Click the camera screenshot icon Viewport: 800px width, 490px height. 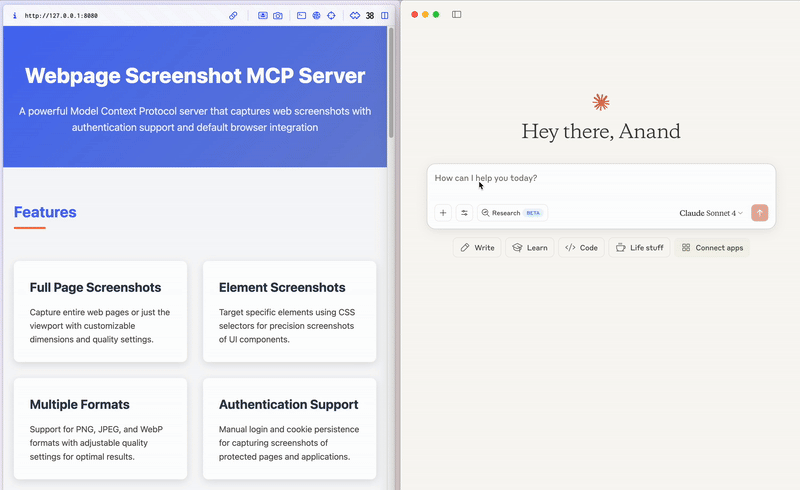tap(277, 16)
